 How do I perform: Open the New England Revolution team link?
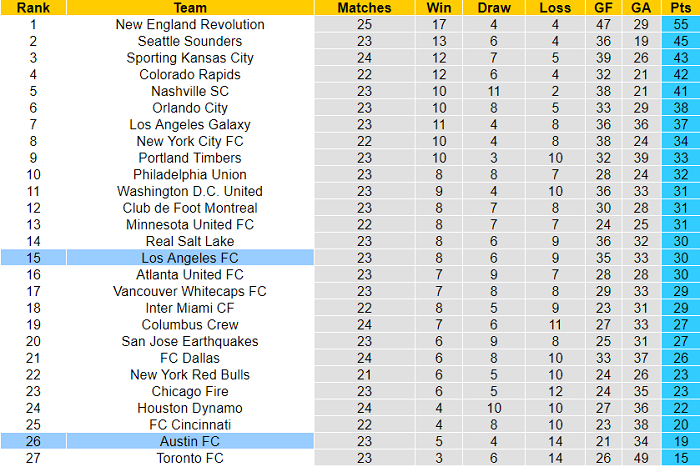(x=190, y=24)
